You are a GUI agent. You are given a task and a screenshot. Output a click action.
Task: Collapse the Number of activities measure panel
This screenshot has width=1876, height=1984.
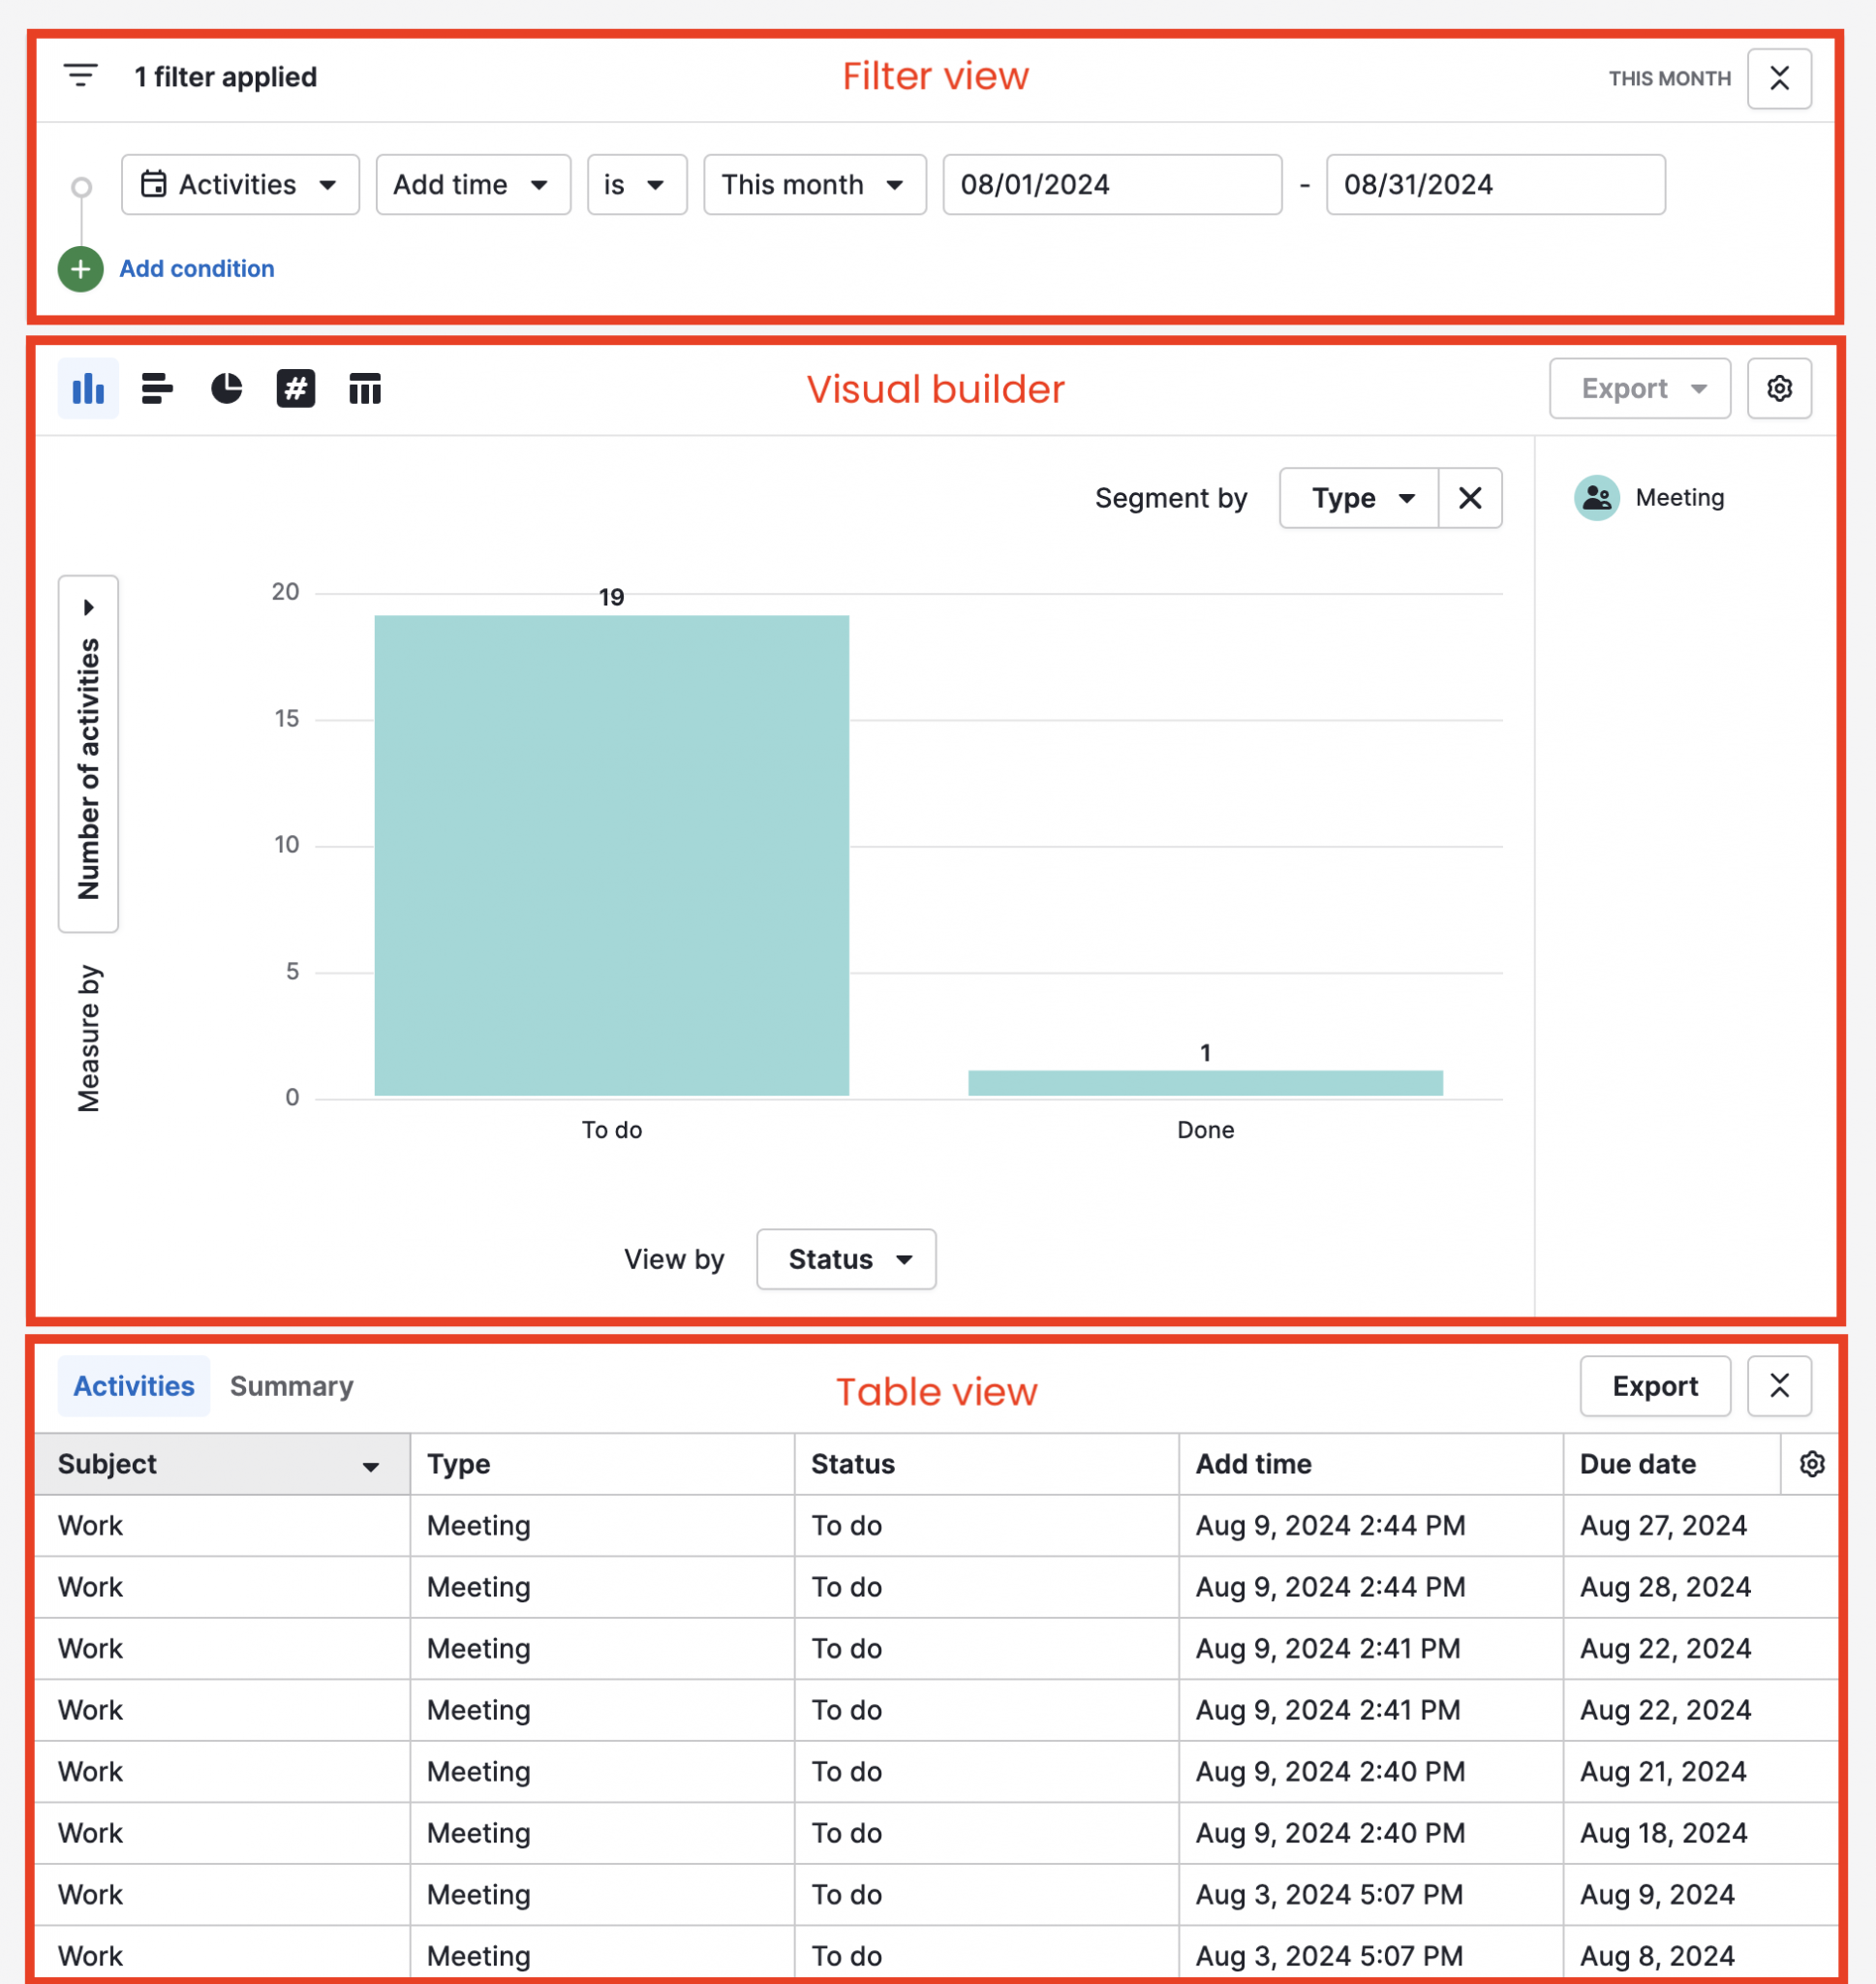coord(88,606)
